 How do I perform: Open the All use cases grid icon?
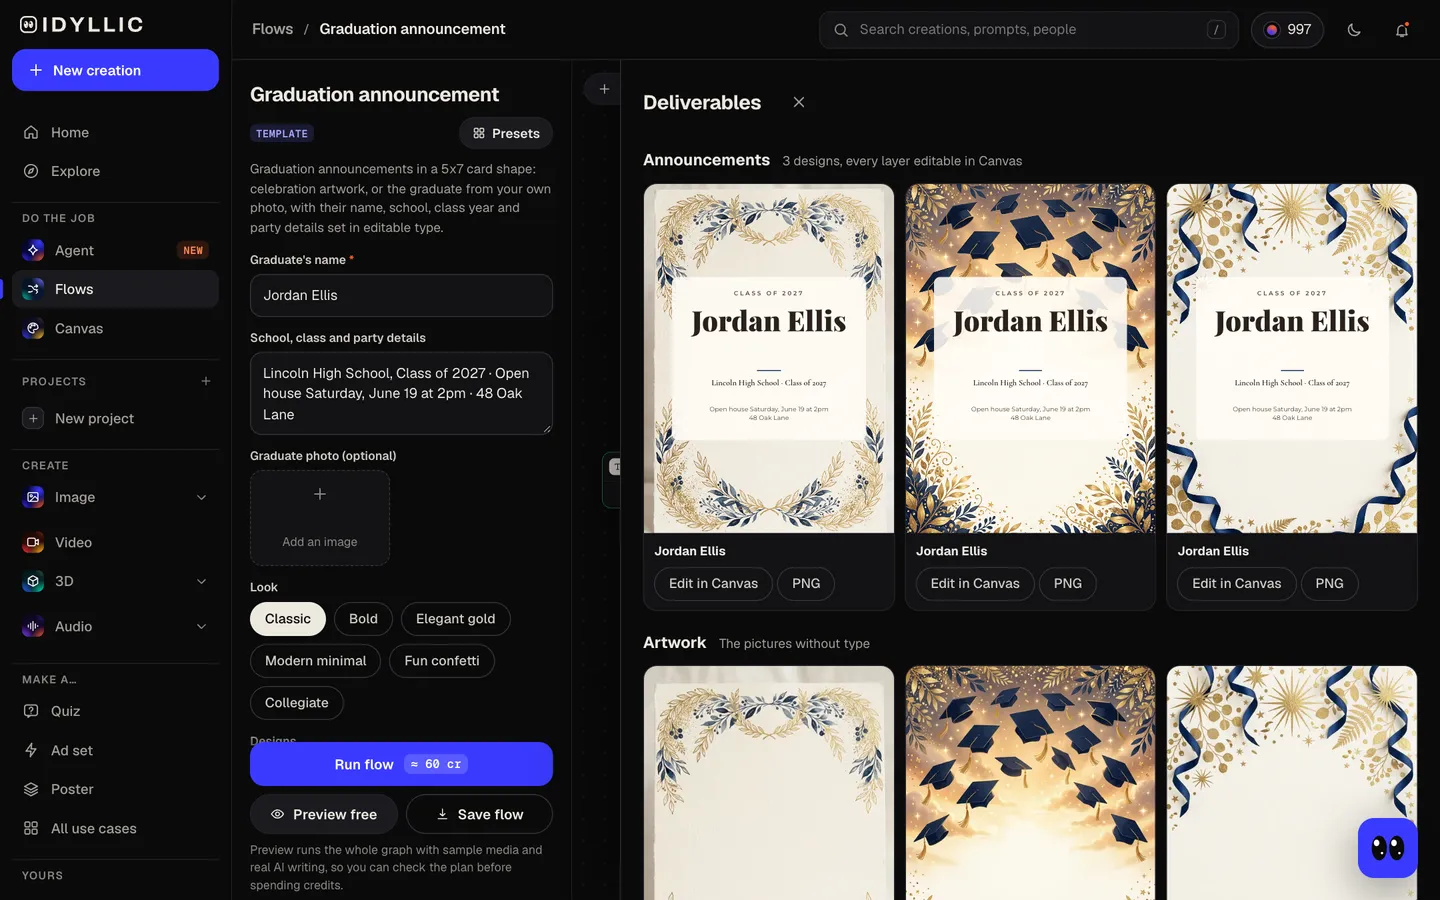31,828
